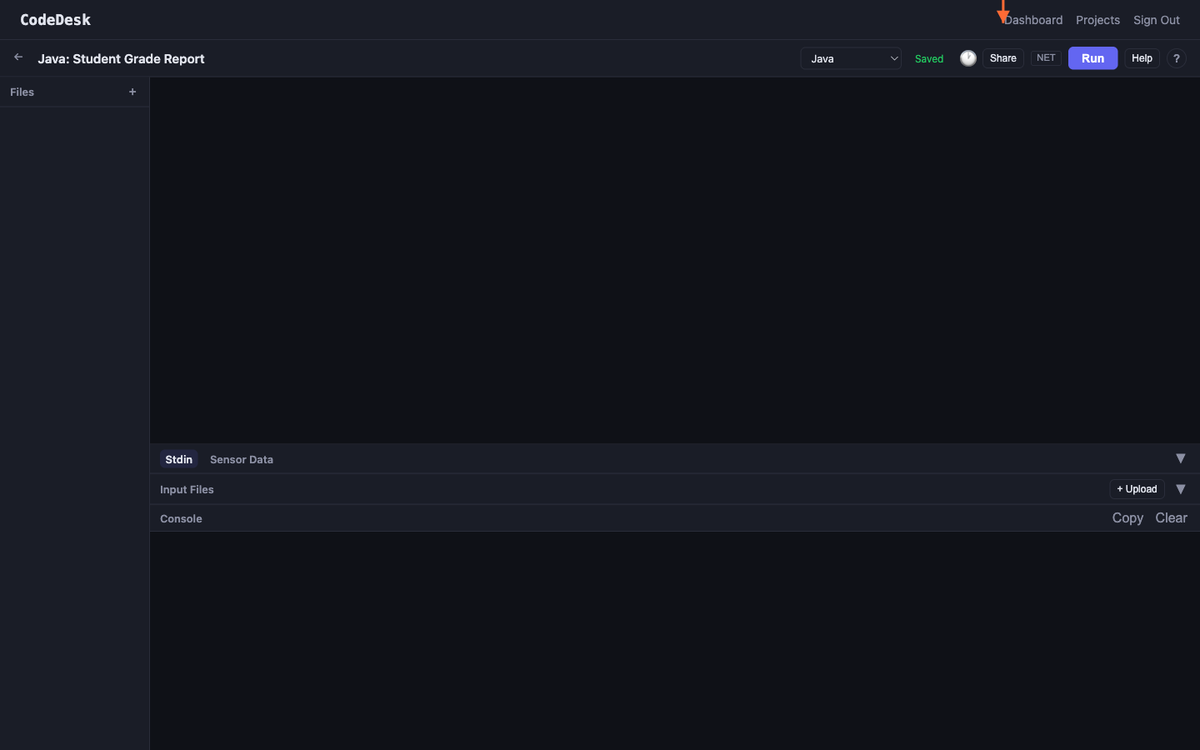Open version history clock icon
This screenshot has width=1200, height=750.
pyautogui.click(x=968, y=58)
